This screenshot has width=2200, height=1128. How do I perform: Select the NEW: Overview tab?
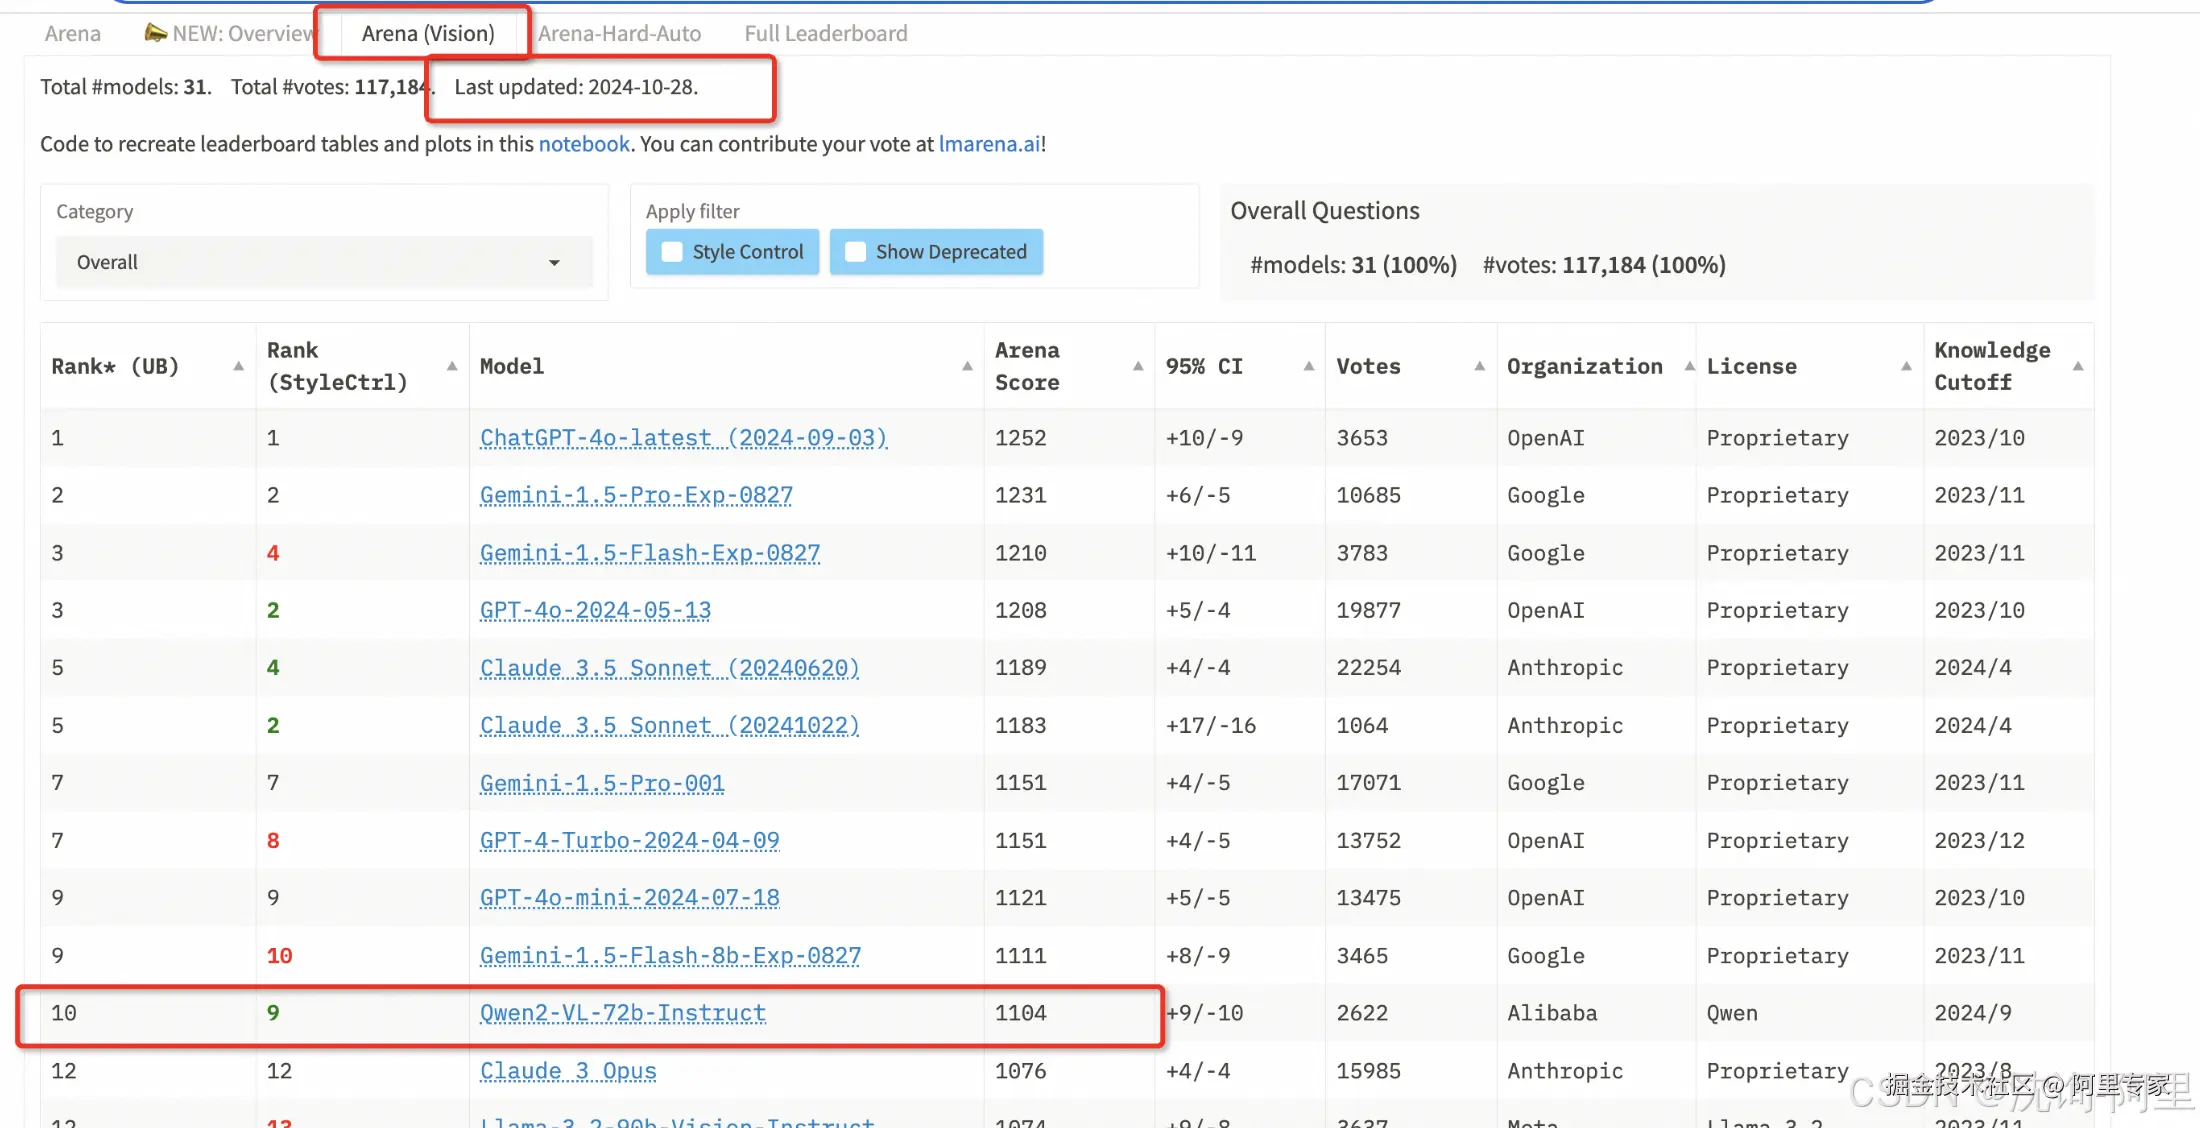(x=230, y=34)
